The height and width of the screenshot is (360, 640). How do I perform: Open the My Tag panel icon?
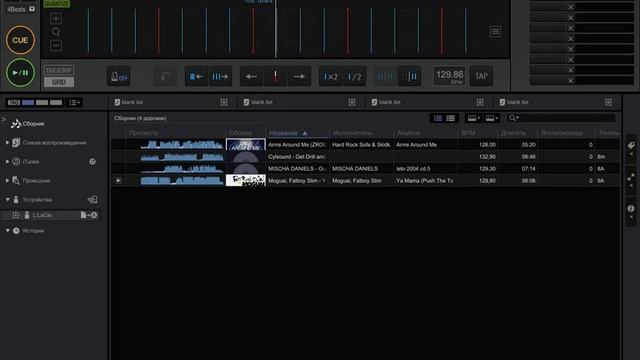coord(631,146)
